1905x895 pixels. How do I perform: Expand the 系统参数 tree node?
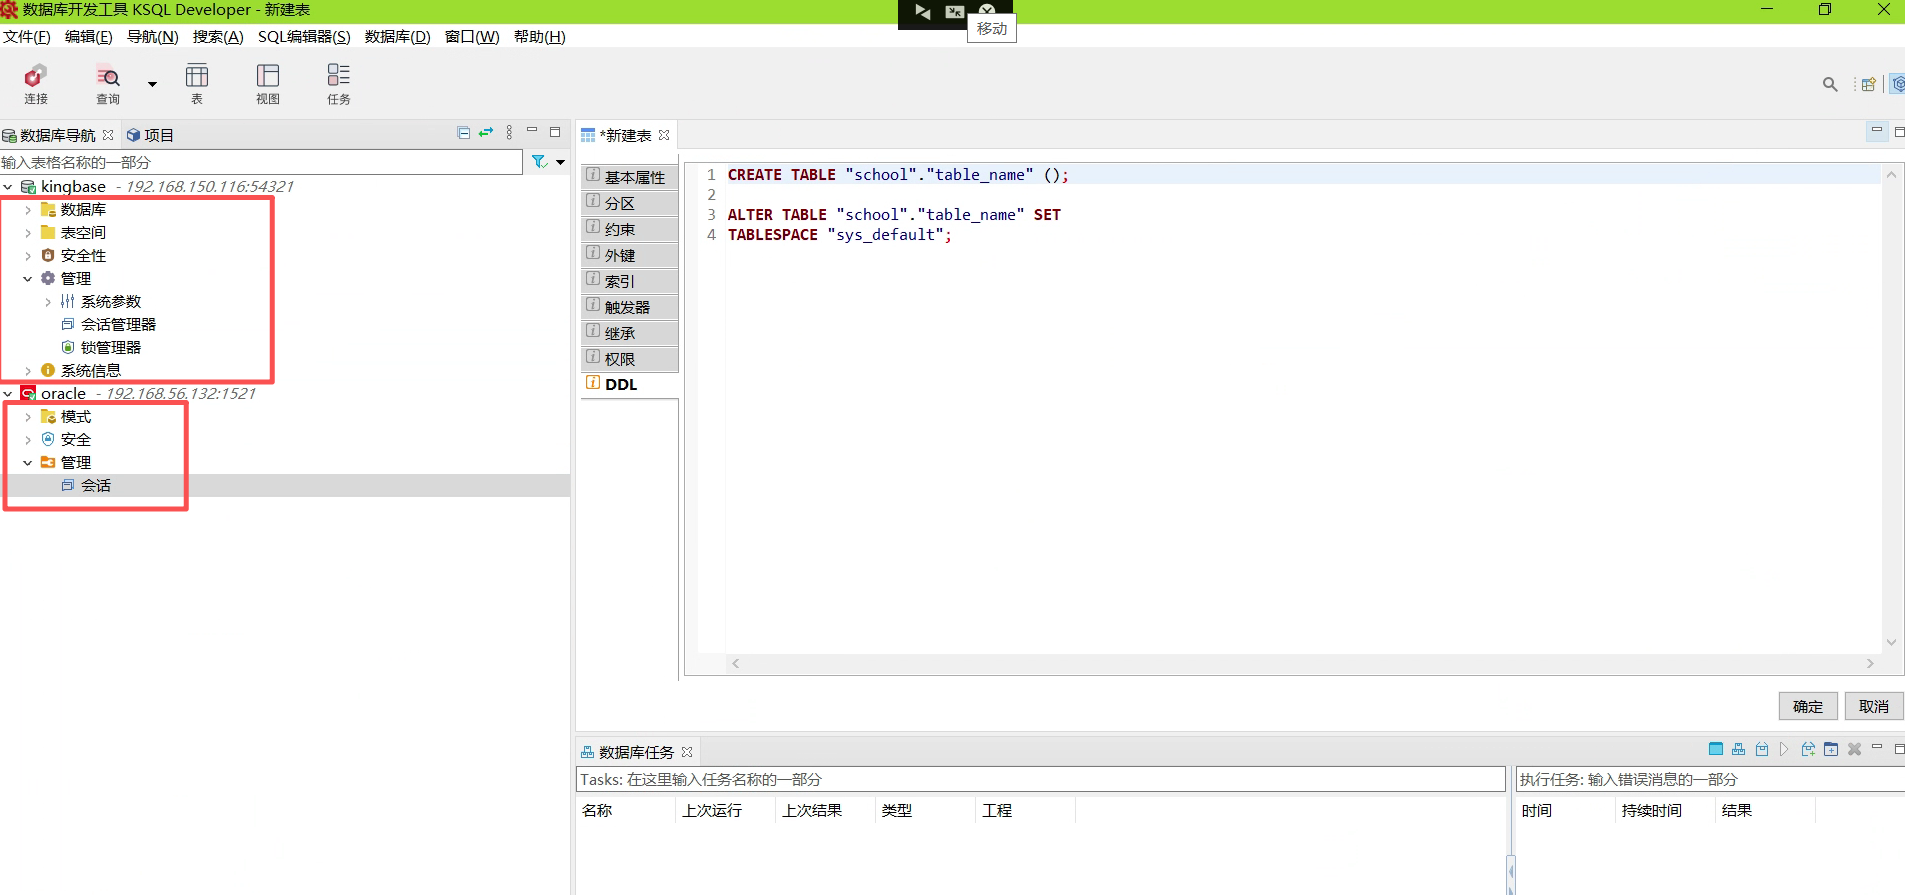[48, 302]
